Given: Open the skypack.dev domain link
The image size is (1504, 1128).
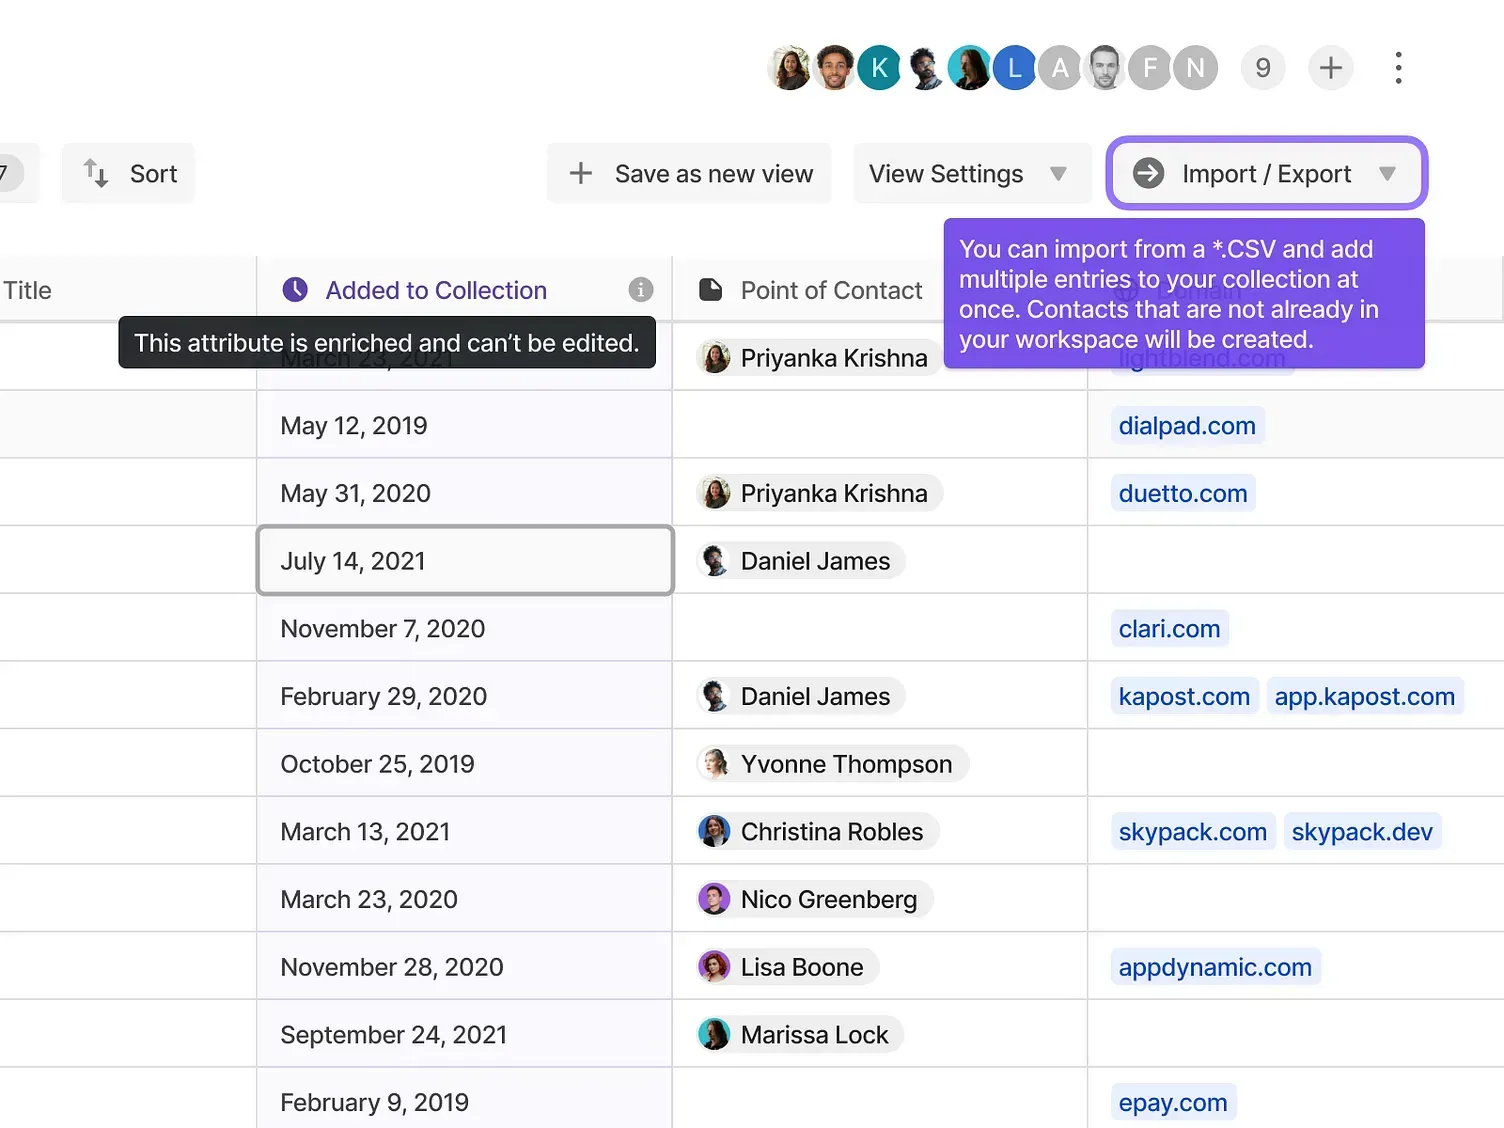Looking at the screenshot, I should click(x=1361, y=832).
